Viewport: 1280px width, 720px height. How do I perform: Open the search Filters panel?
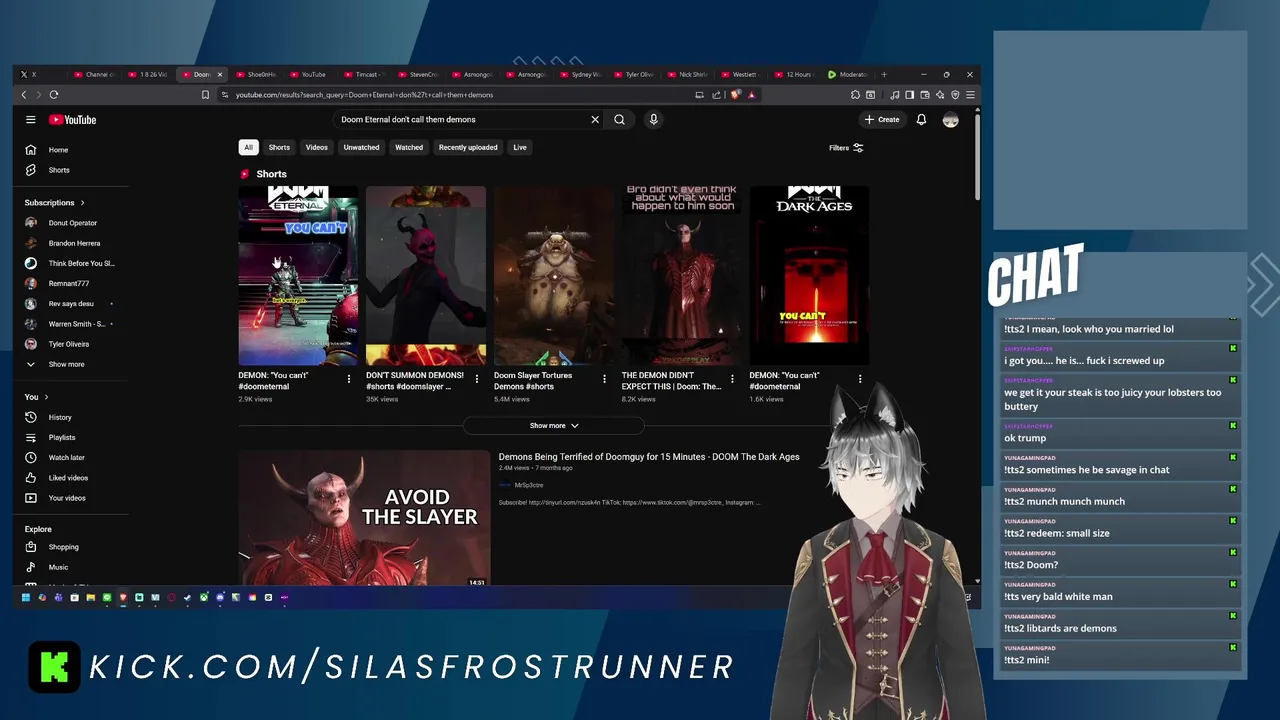(846, 148)
